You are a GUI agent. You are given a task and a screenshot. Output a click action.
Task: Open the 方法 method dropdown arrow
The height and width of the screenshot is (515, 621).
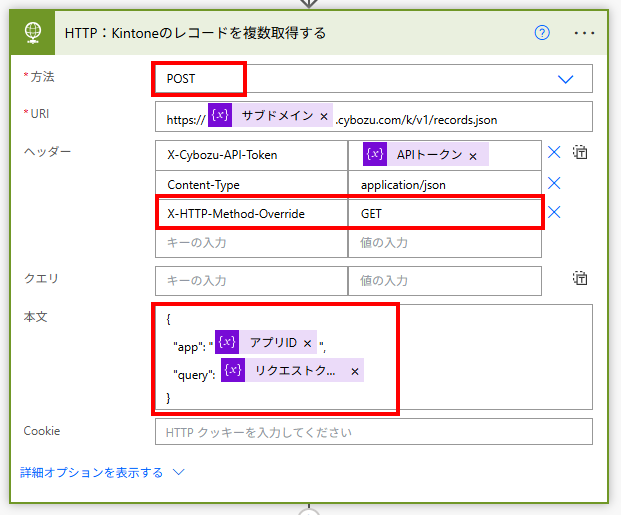pyautogui.click(x=565, y=79)
